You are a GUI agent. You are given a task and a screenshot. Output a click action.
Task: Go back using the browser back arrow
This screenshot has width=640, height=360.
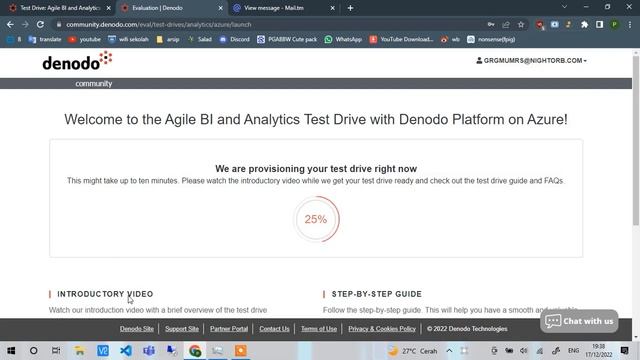[x=10, y=24]
